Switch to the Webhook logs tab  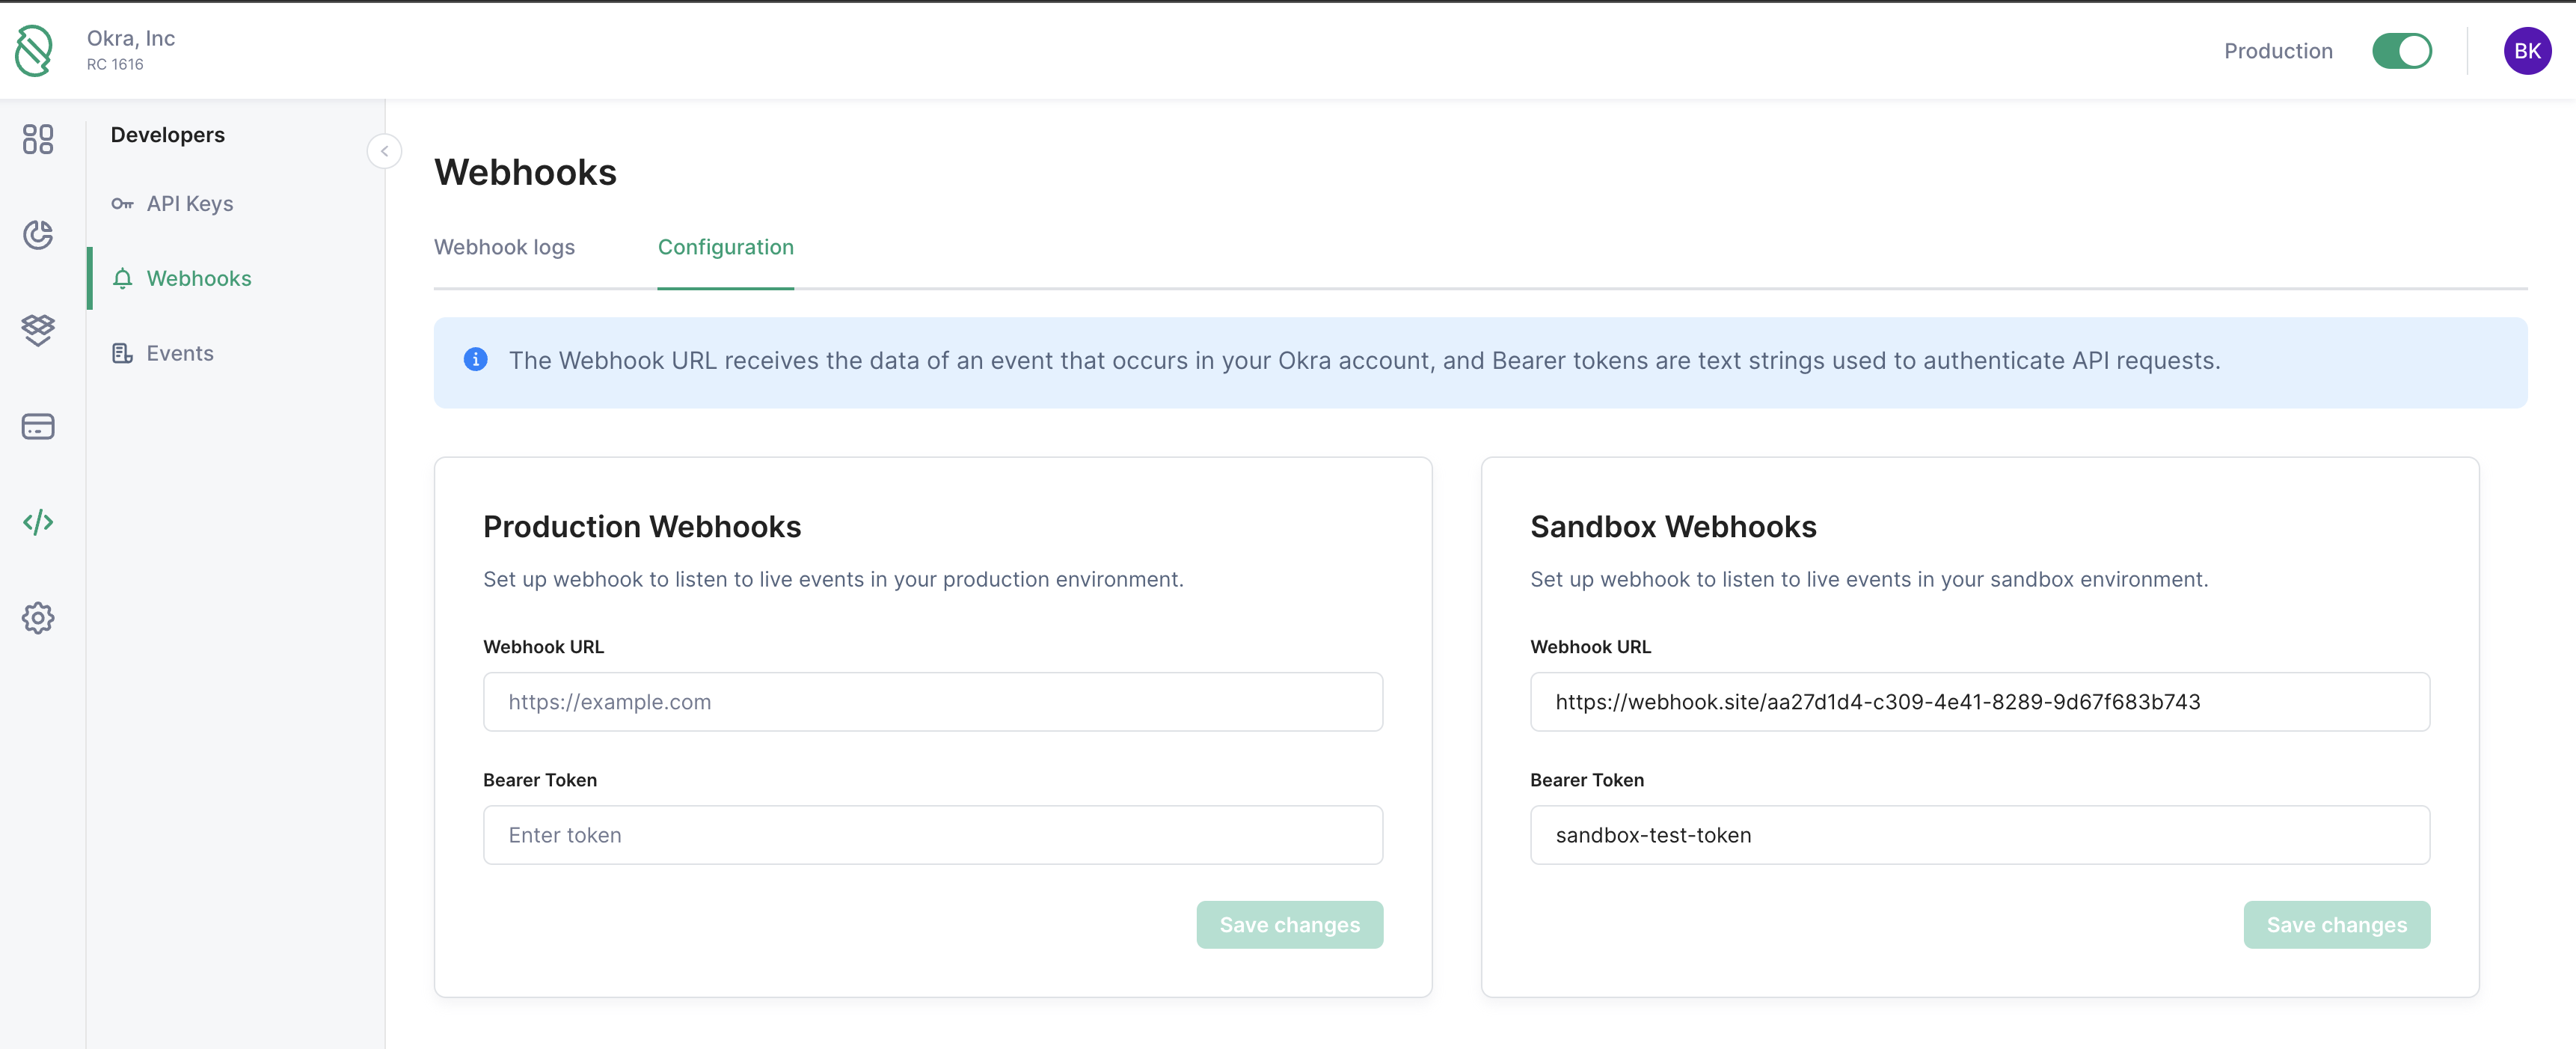[504, 247]
